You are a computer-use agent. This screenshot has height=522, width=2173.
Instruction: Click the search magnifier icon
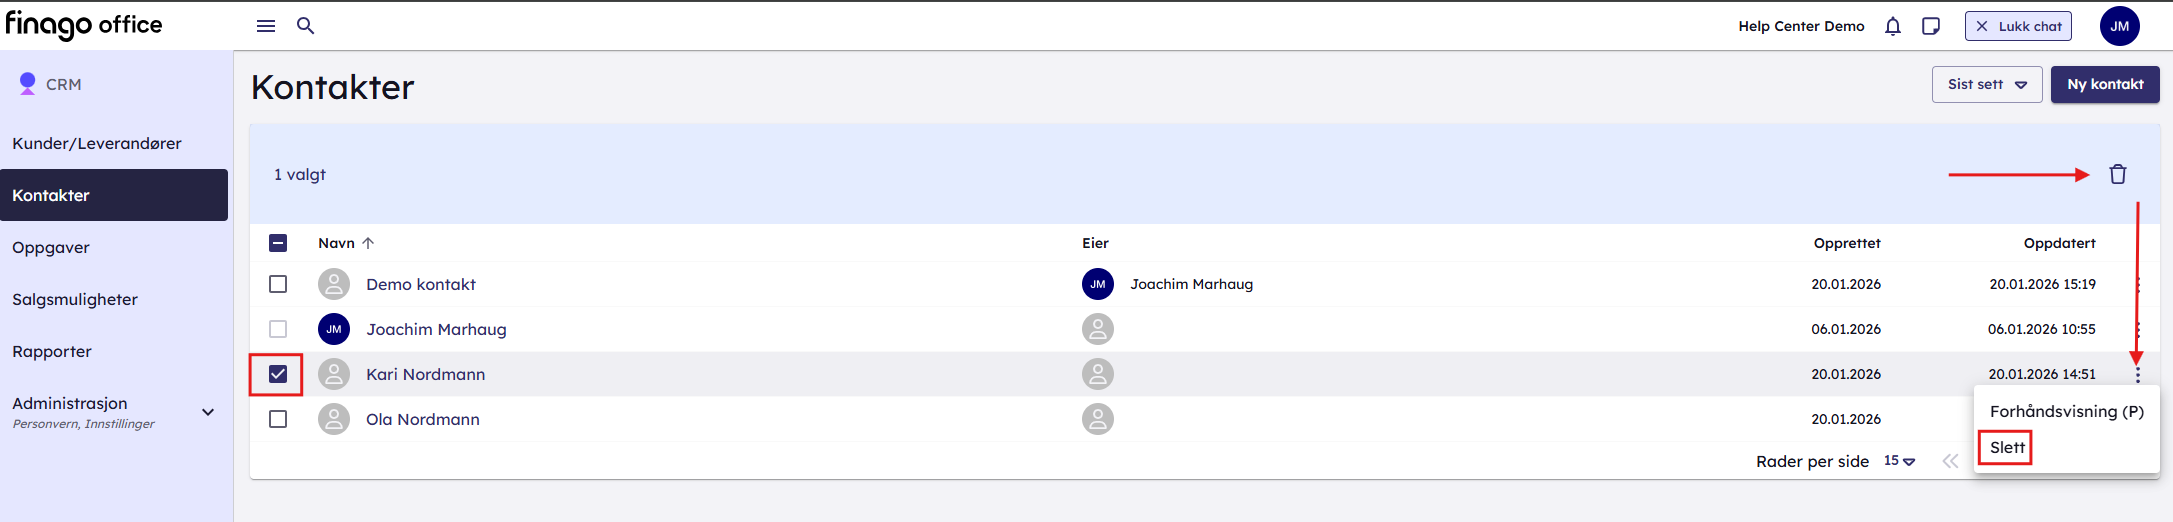point(306,26)
